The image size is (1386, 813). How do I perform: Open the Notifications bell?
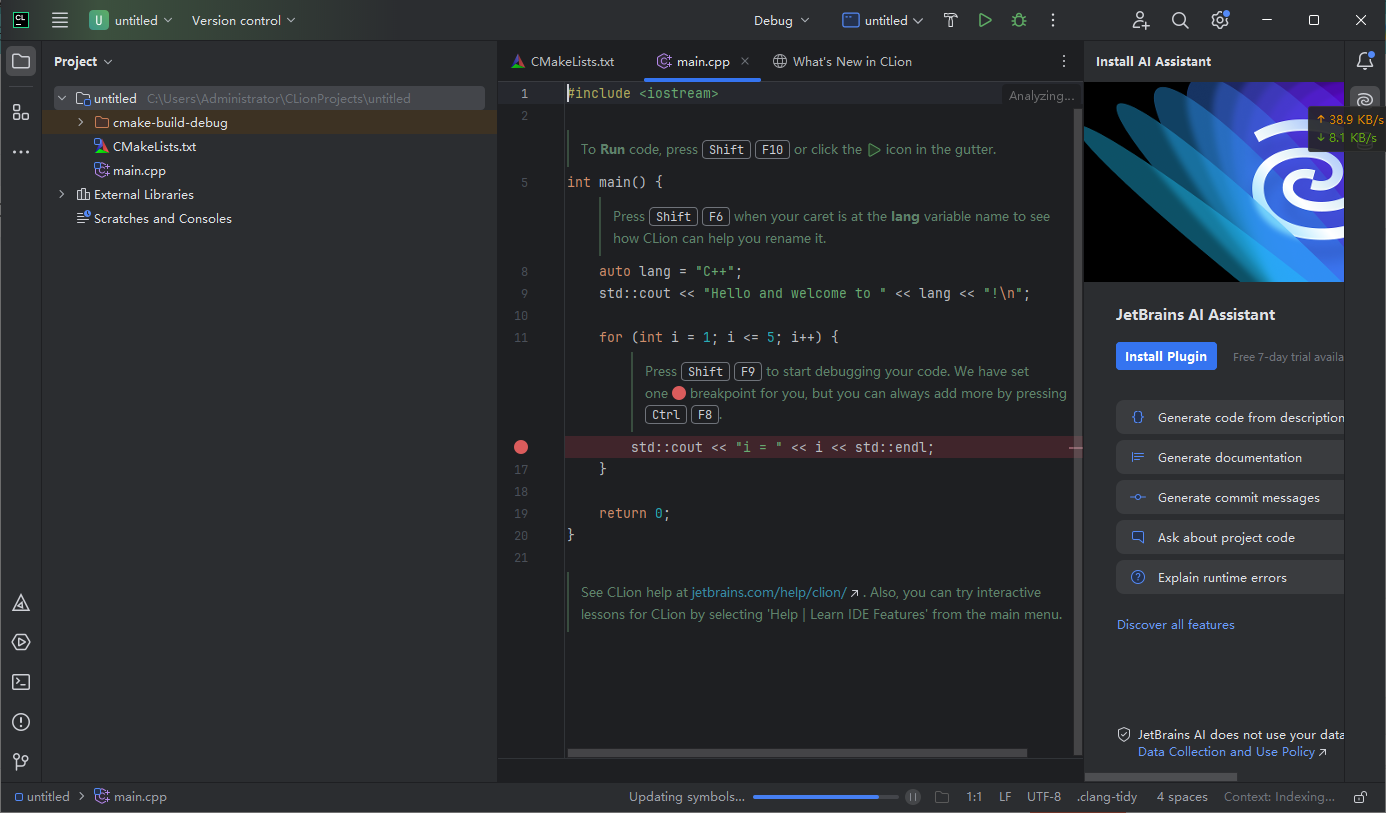[x=1365, y=61]
